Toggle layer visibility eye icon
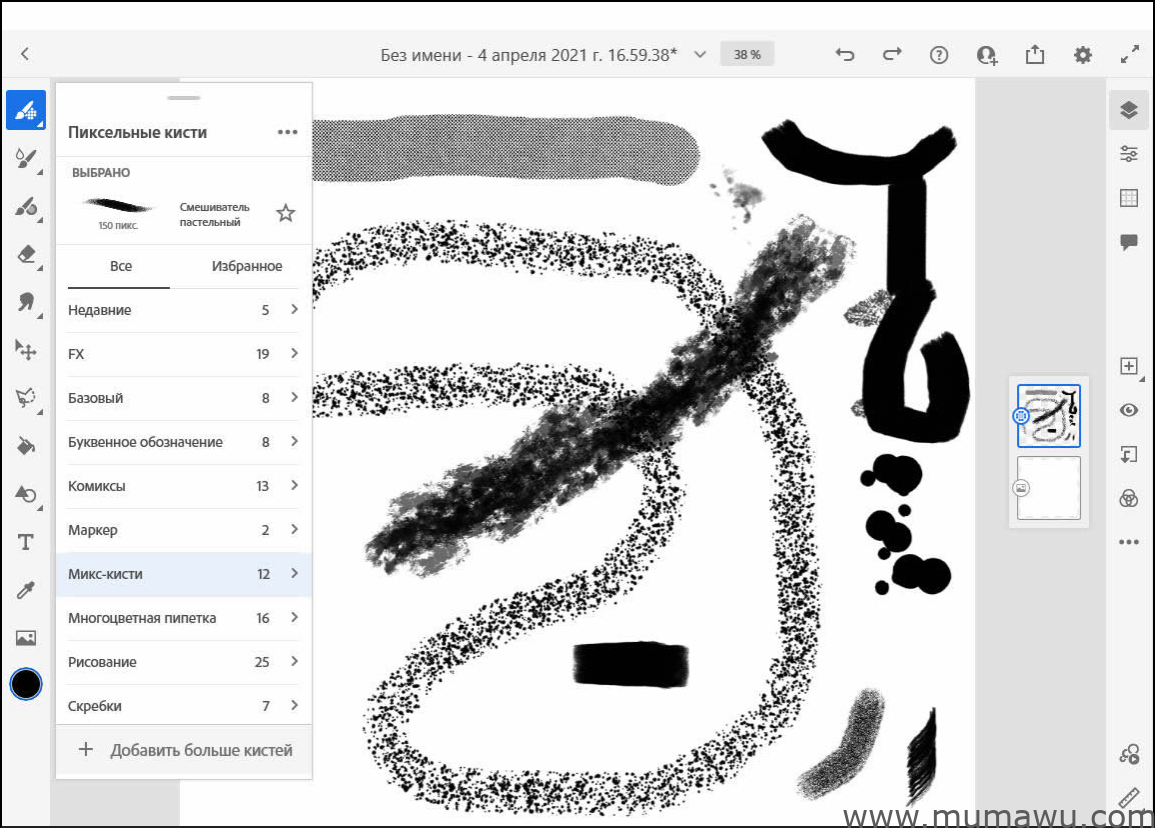Image resolution: width=1155 pixels, height=828 pixels. (1129, 410)
